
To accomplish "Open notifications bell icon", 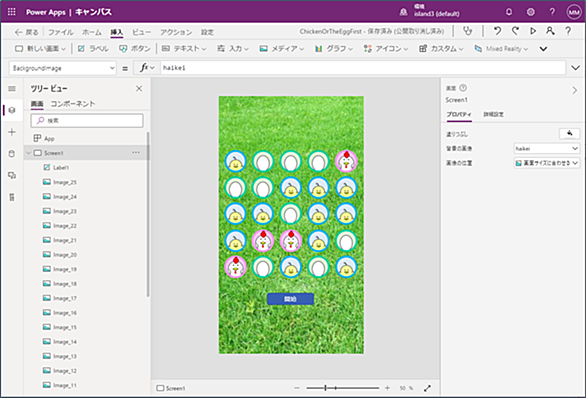I will click(x=509, y=12).
